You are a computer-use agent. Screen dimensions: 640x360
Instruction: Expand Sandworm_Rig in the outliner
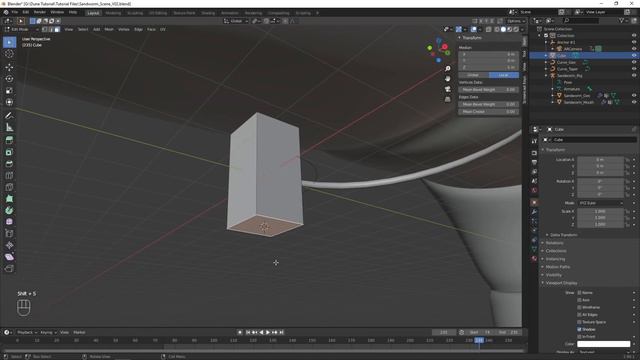546,76
